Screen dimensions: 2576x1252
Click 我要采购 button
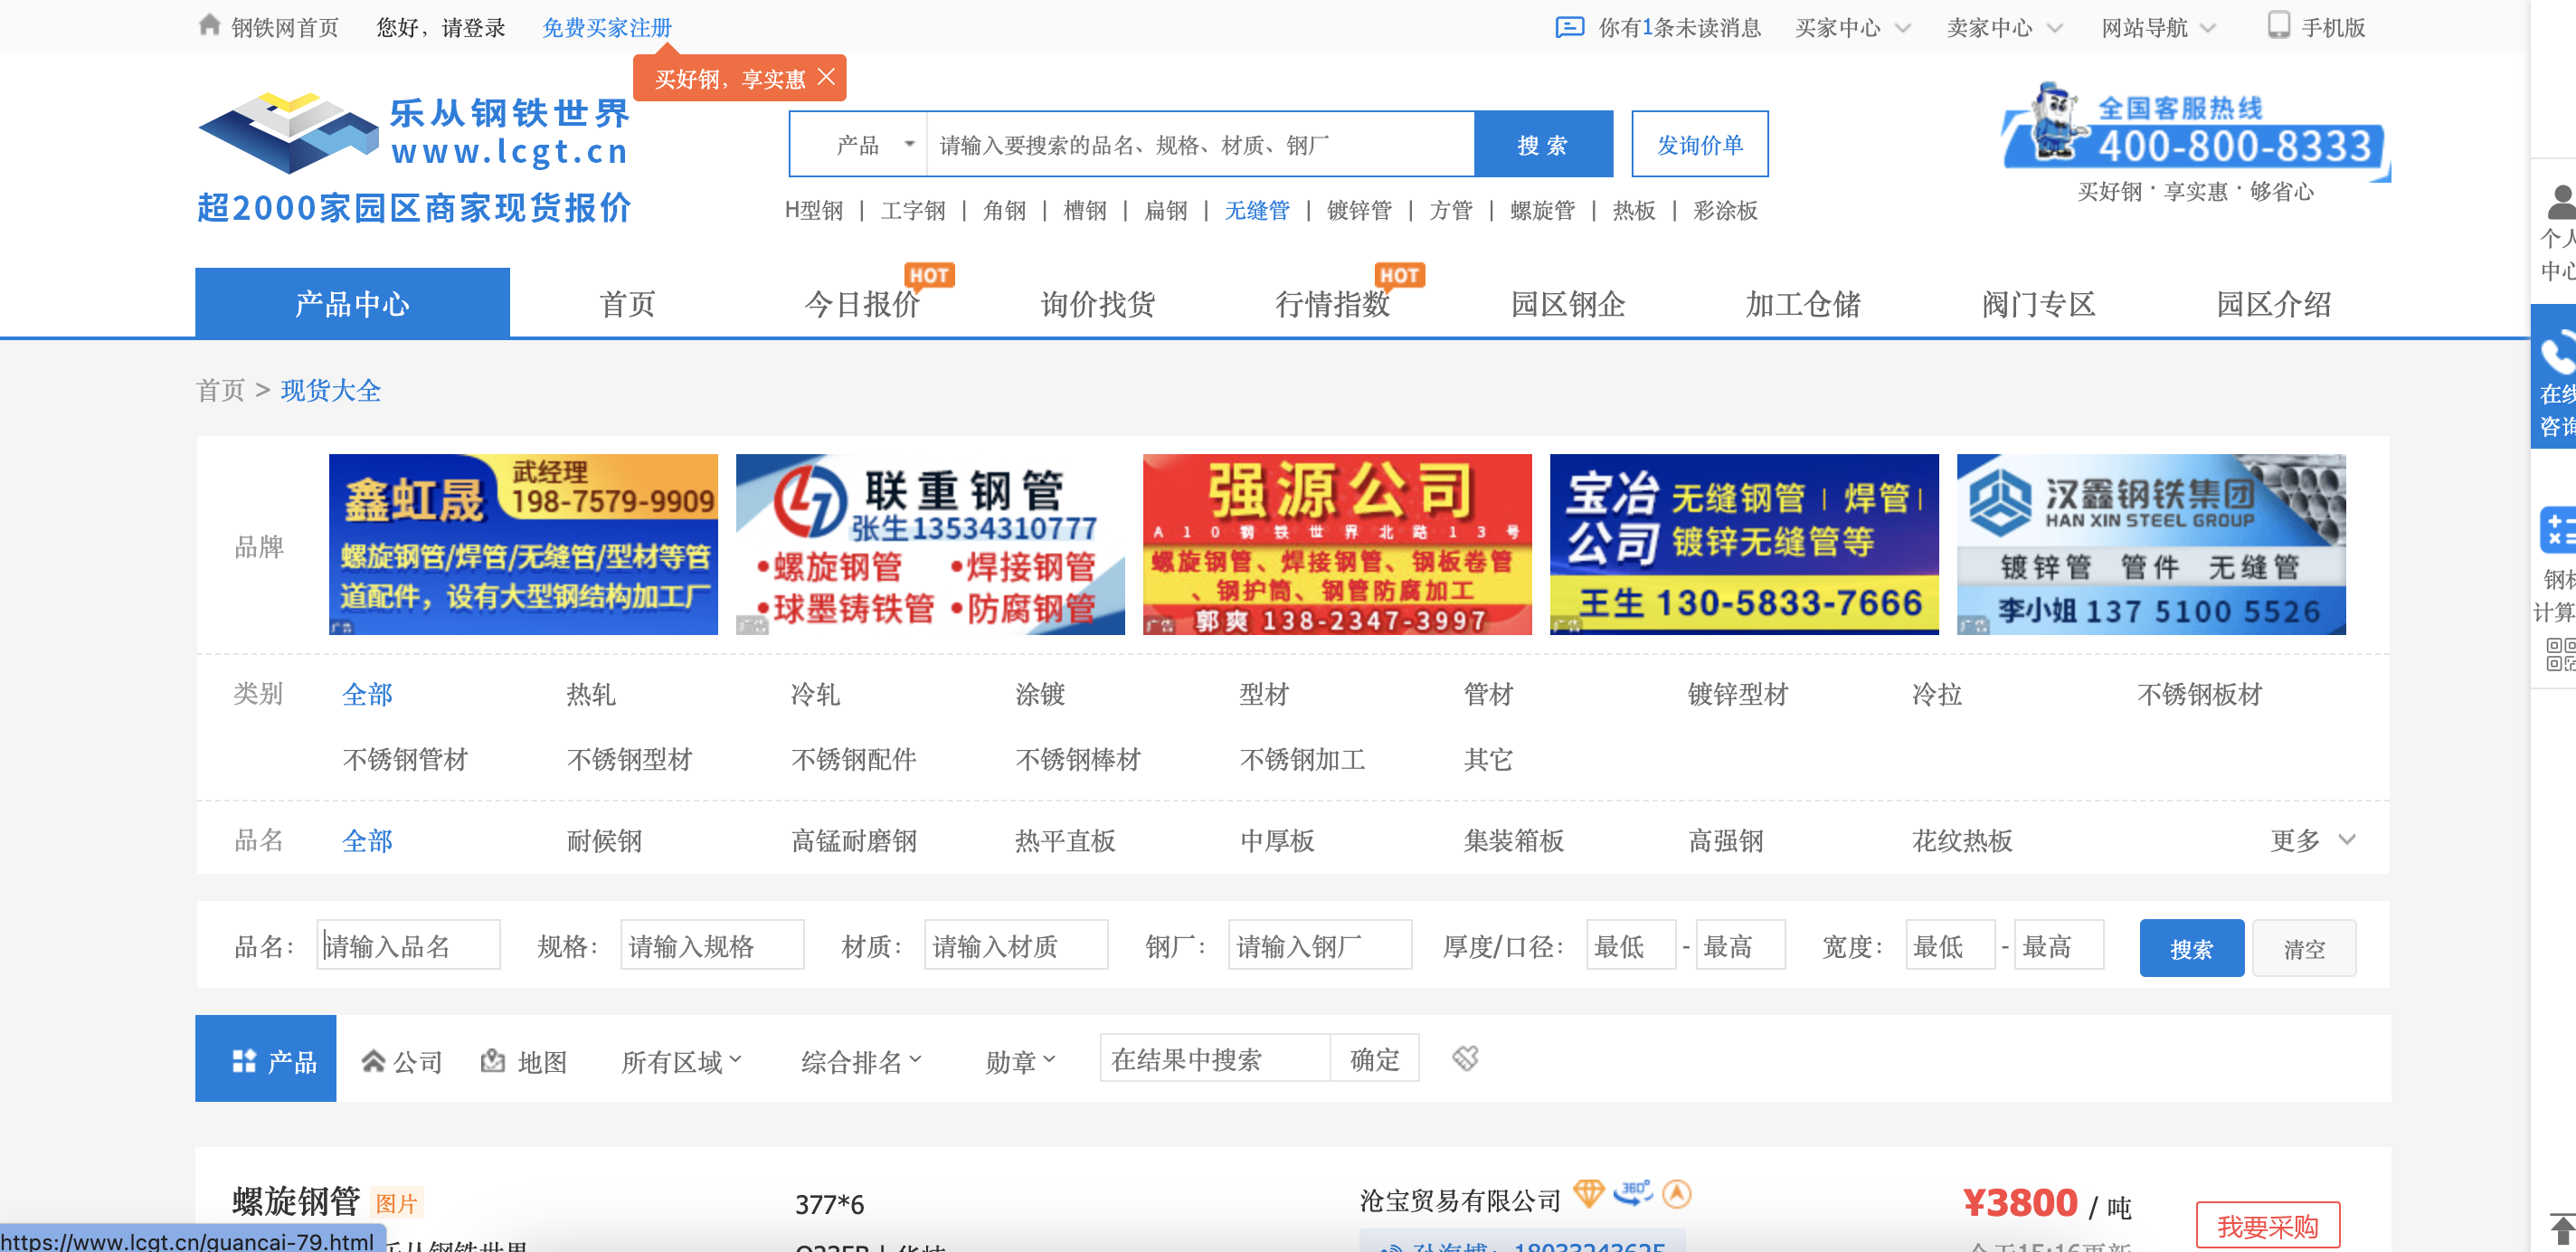click(x=2267, y=1225)
